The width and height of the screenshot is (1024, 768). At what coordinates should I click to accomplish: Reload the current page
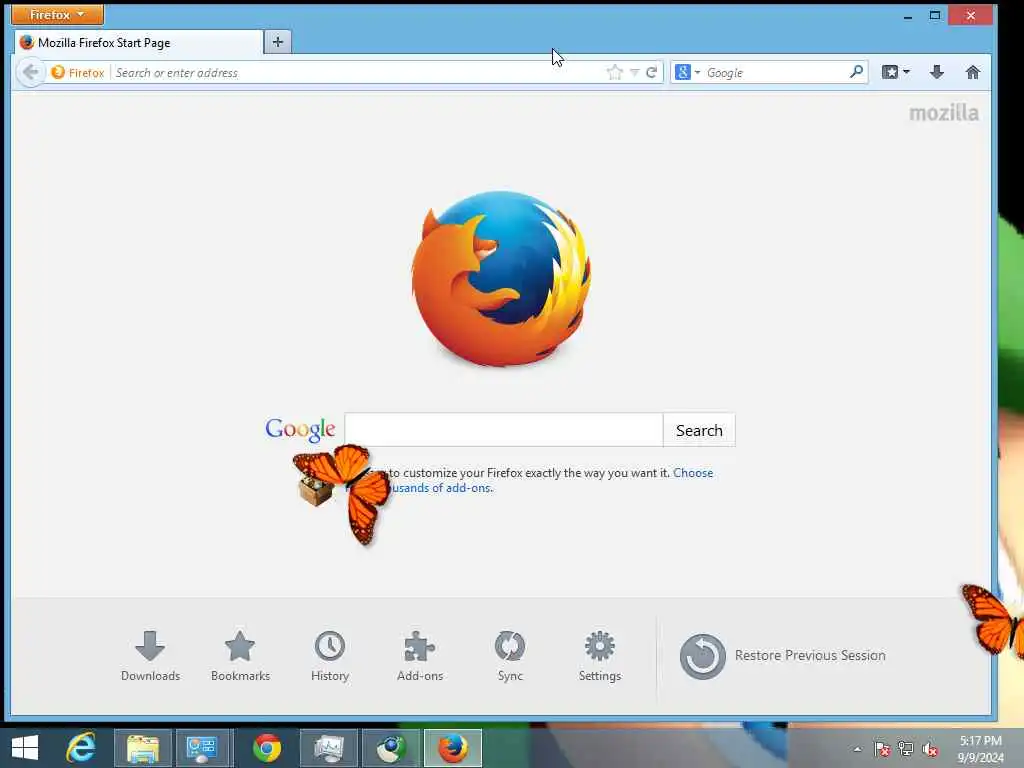coord(651,72)
